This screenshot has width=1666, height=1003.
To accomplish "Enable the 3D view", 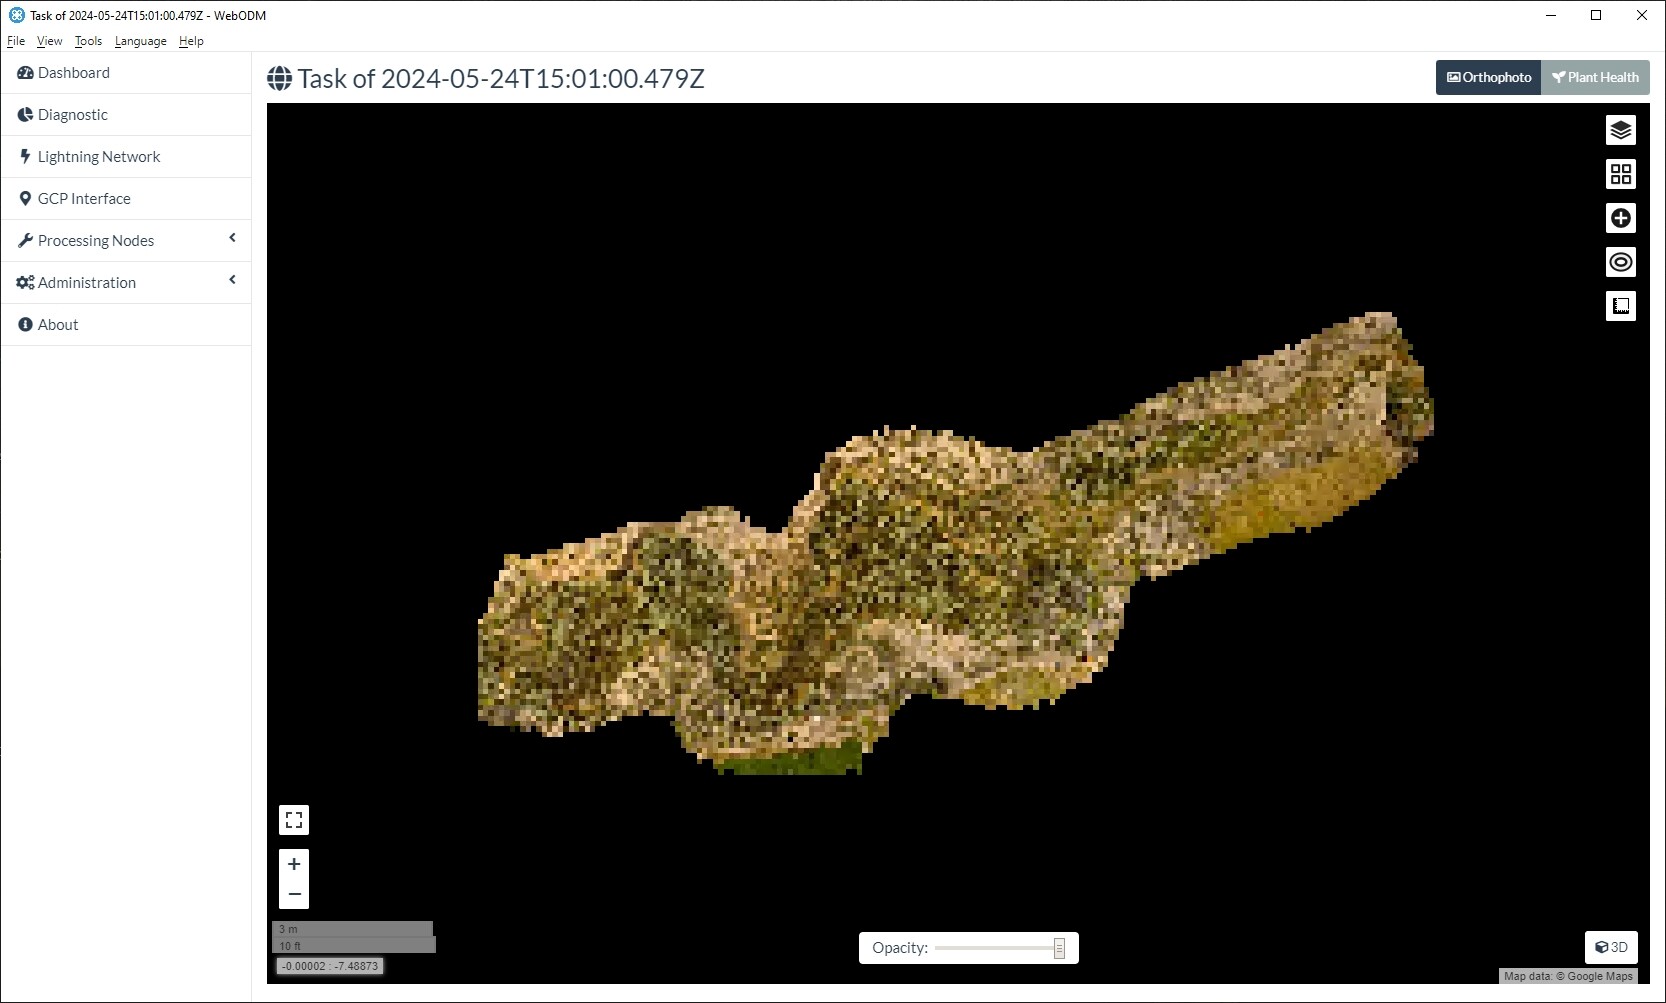I will [x=1611, y=947].
